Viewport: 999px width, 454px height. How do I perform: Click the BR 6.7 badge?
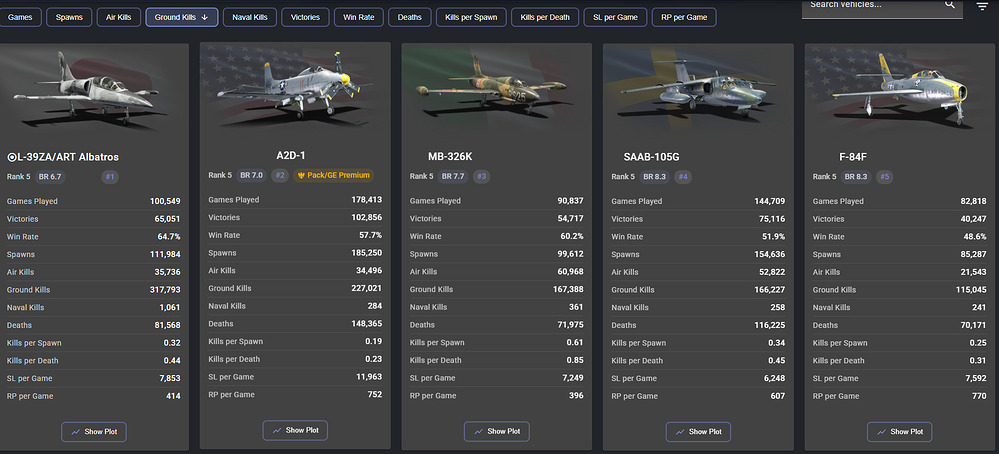pos(50,176)
